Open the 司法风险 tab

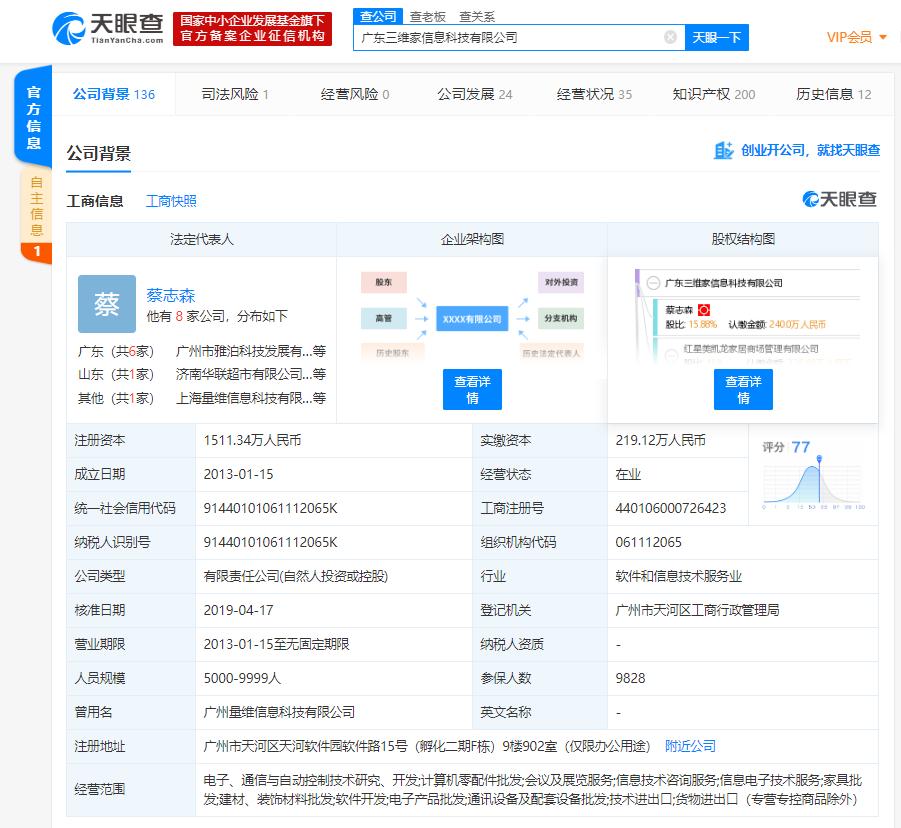[235, 94]
